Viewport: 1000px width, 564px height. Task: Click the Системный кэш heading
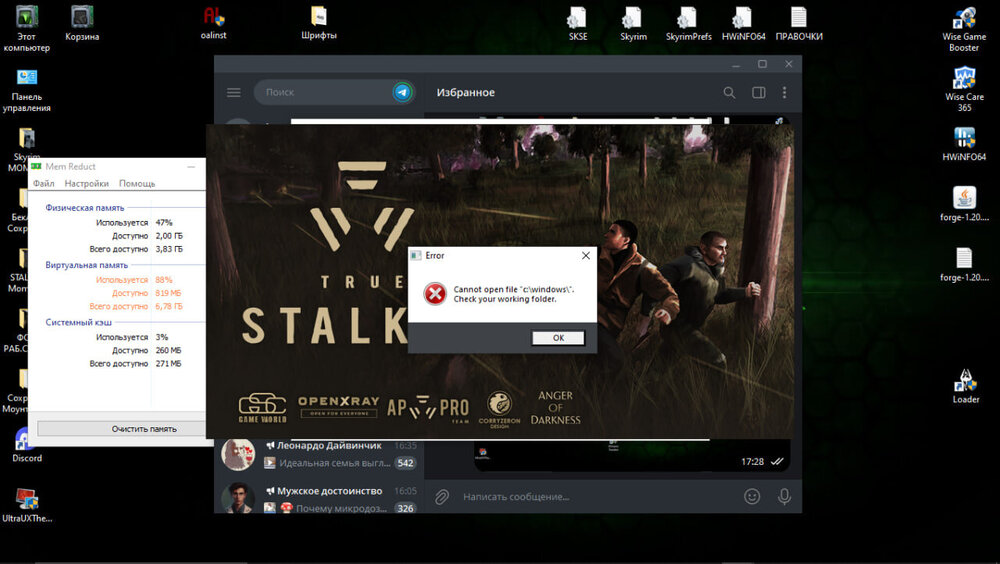pyautogui.click(x=78, y=323)
